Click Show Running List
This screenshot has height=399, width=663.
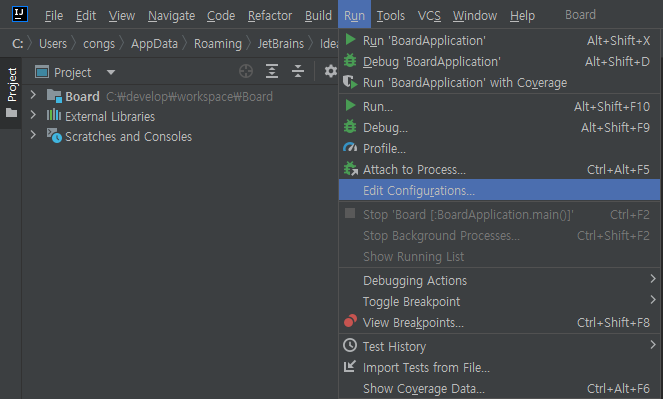pos(499,257)
